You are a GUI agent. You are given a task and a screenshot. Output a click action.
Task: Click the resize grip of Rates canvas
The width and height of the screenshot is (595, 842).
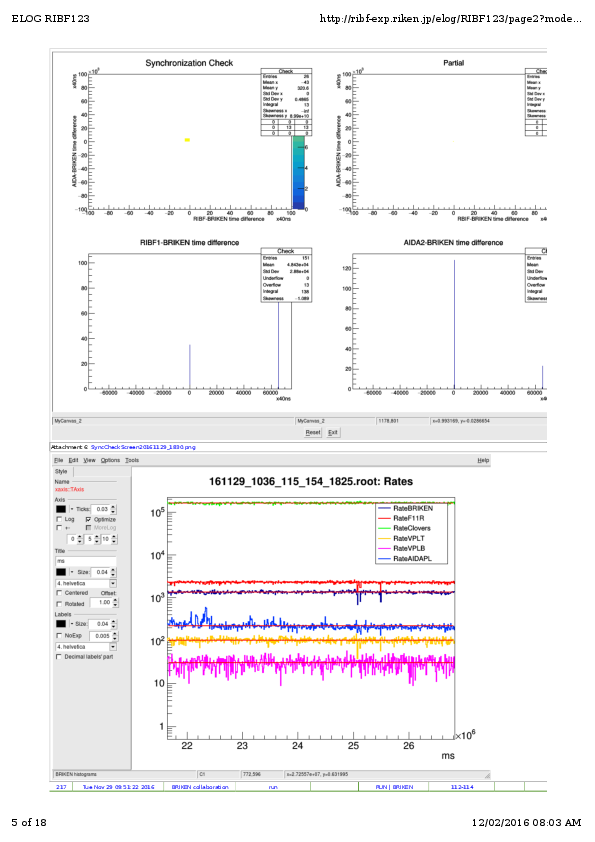[x=487, y=775]
